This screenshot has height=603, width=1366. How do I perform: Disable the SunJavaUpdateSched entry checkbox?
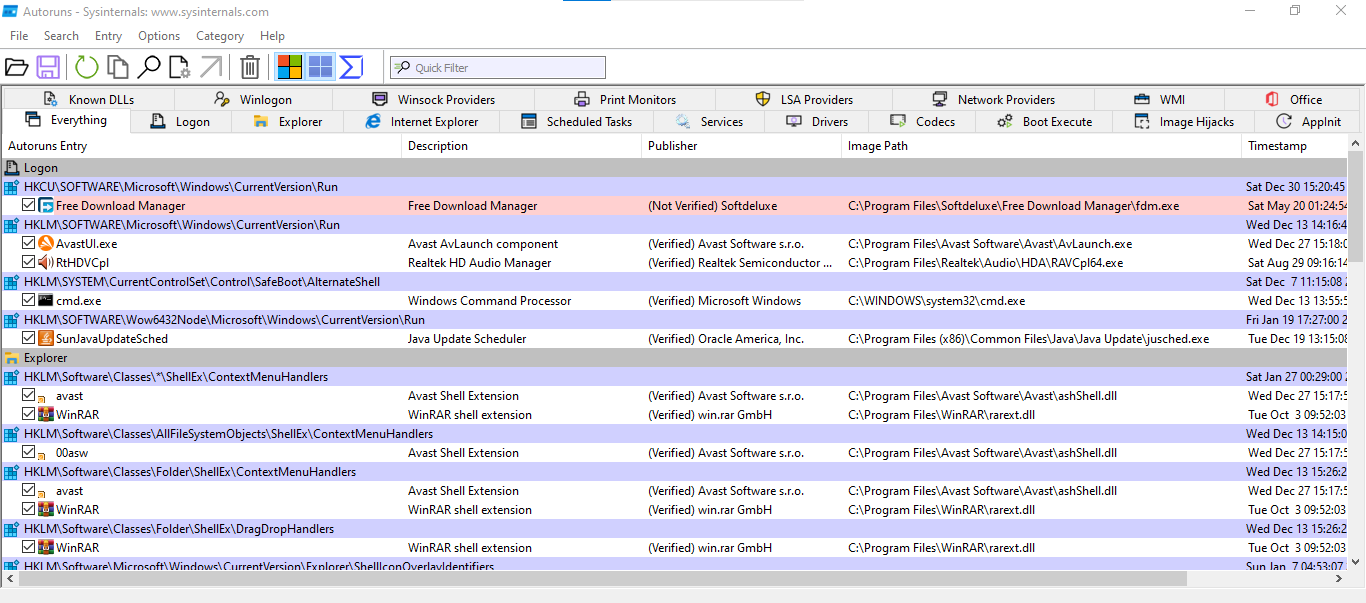pos(29,339)
